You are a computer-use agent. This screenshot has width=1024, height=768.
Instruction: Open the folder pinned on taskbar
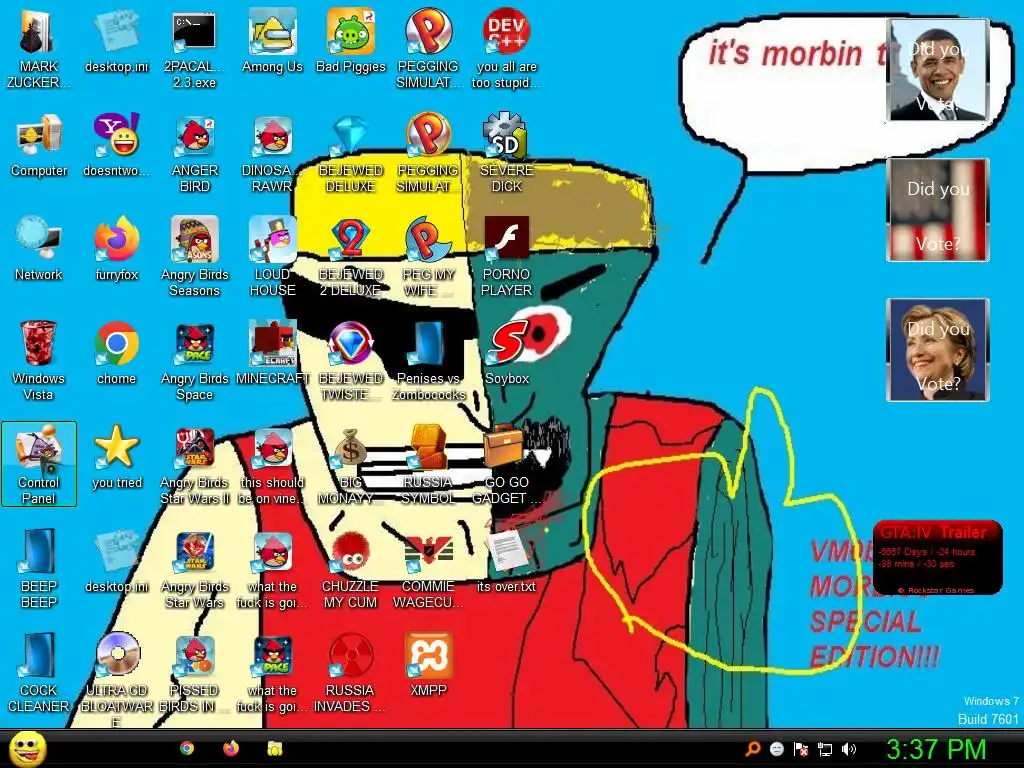(x=275, y=748)
